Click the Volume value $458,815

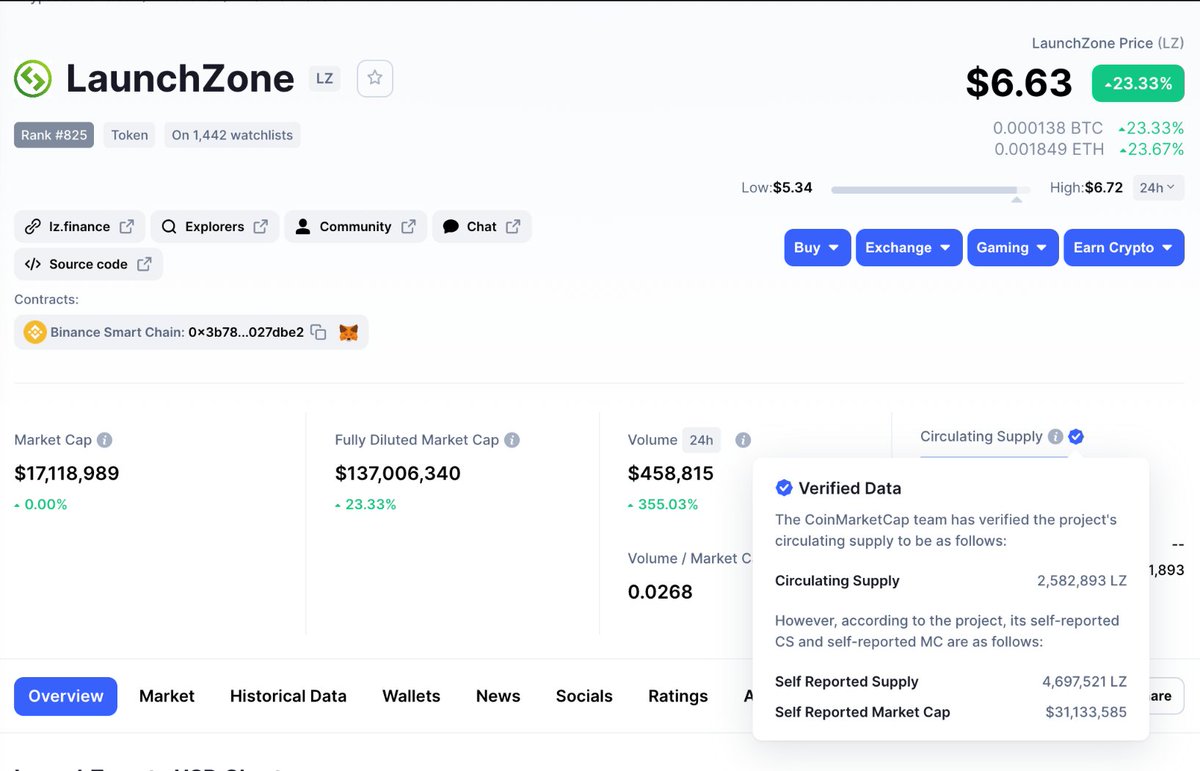[671, 473]
